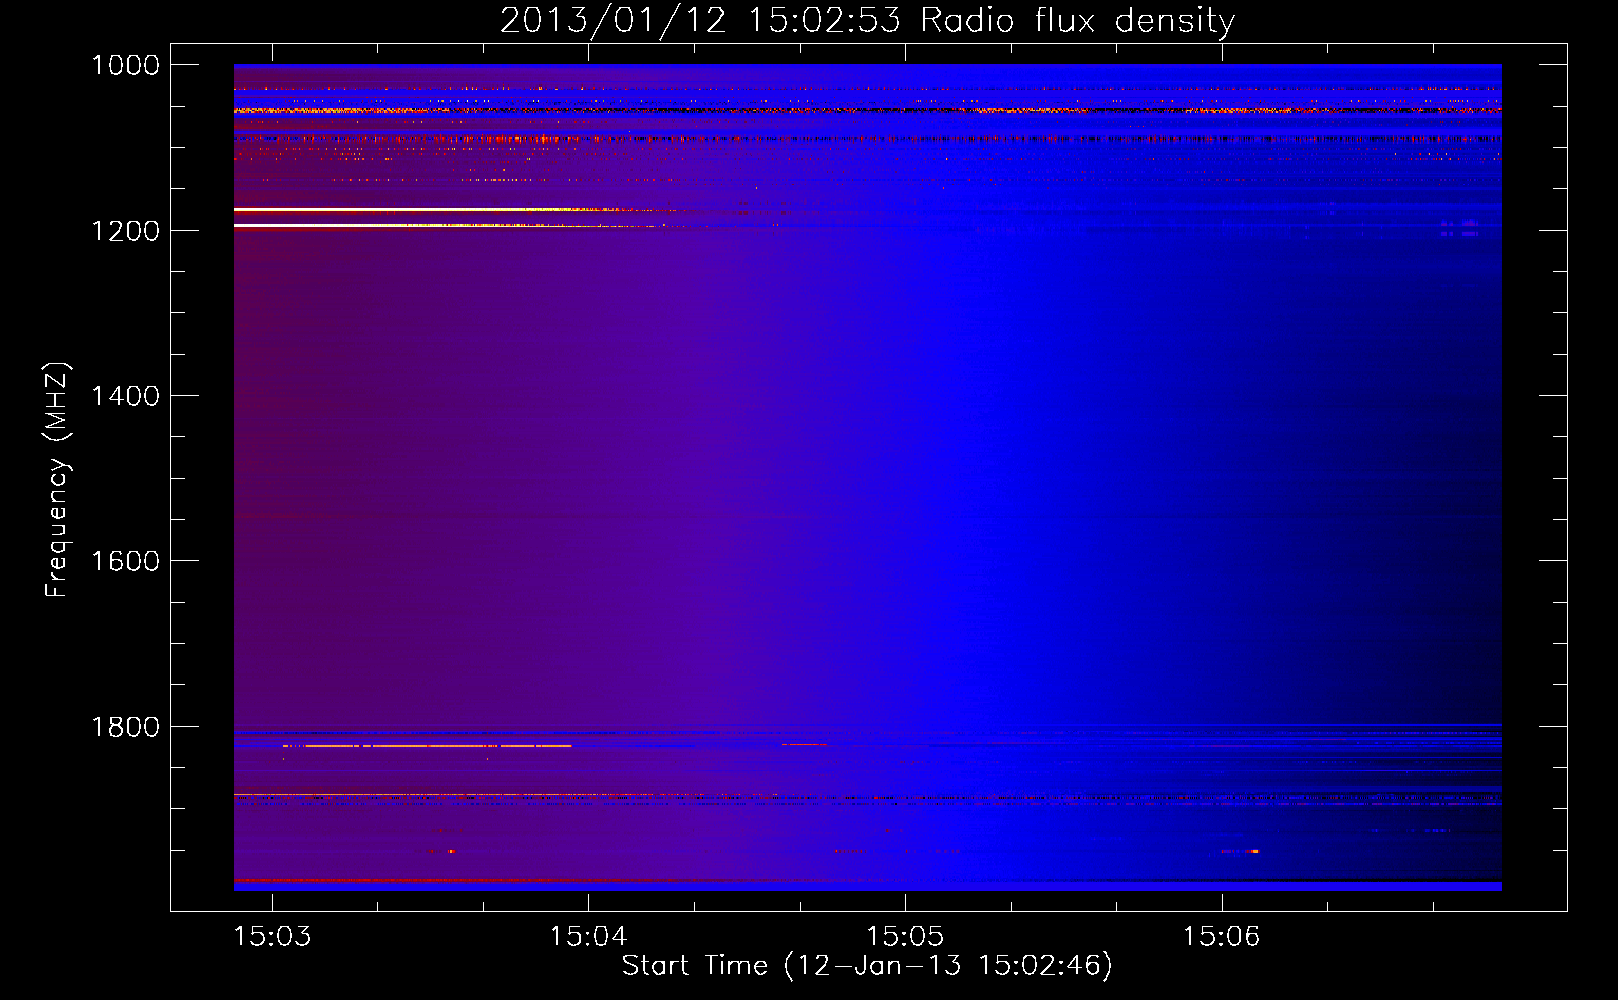This screenshot has width=1618, height=1000.
Task: Click the 'Frequency (MHZ)' y-axis label
Action: point(58,480)
